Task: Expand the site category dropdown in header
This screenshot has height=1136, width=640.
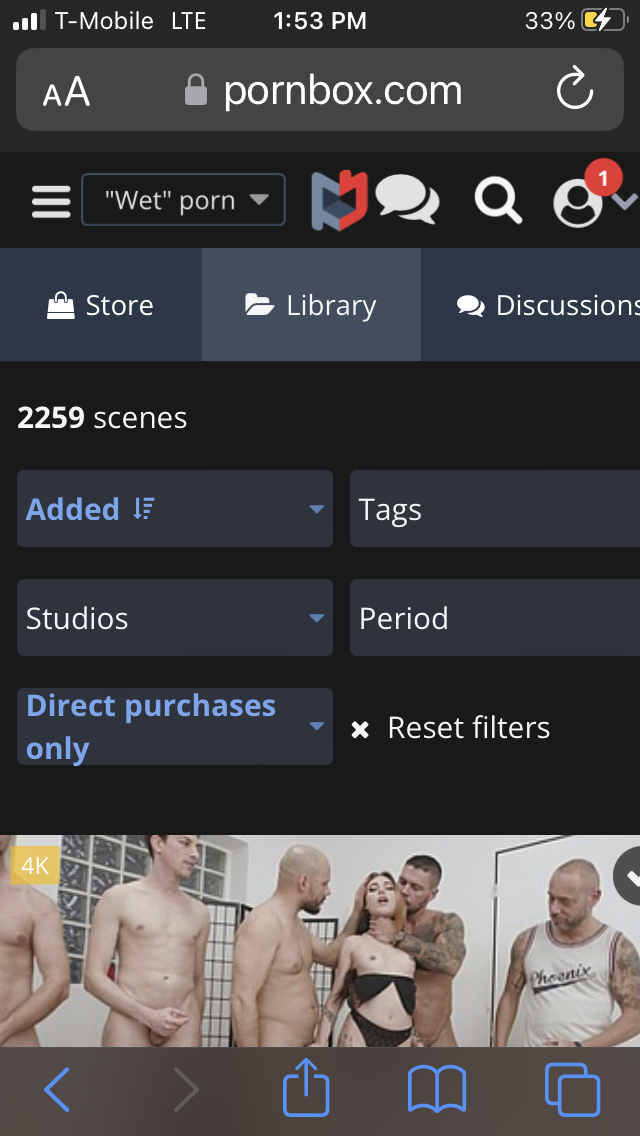Action: pos(183,200)
